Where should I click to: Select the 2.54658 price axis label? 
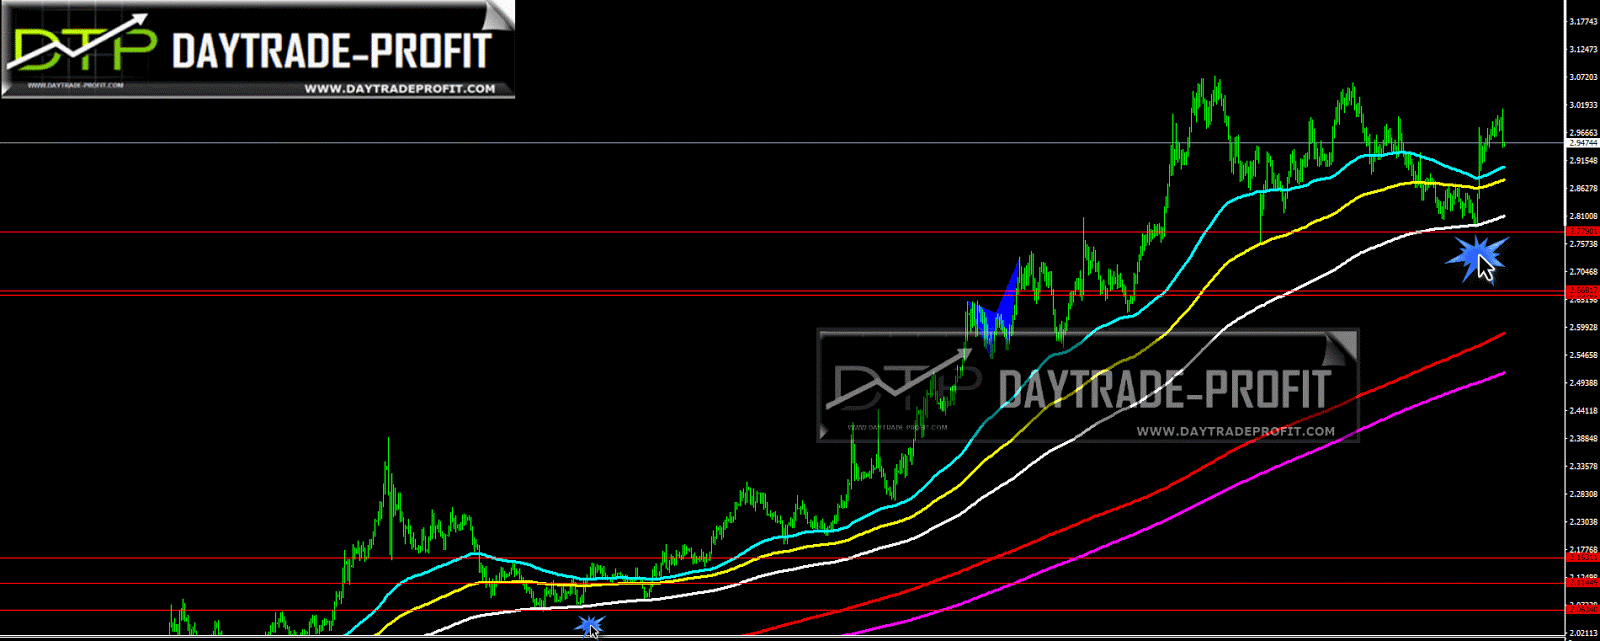(1583, 355)
